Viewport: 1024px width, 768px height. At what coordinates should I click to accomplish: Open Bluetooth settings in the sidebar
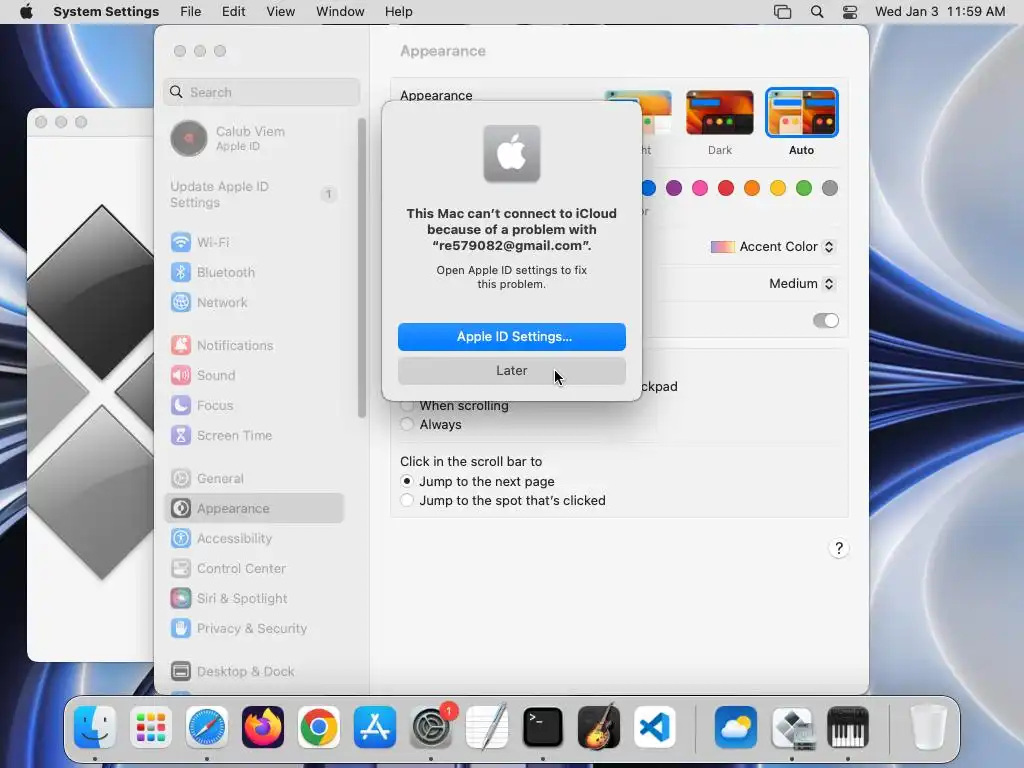point(255,272)
